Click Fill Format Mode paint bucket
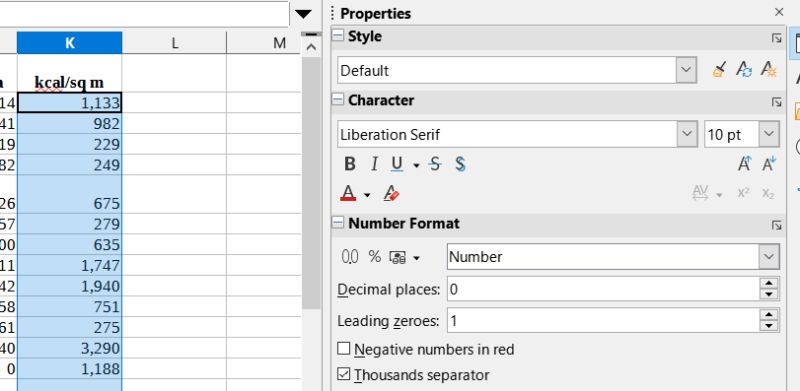This screenshot has width=800, height=391. click(720, 70)
